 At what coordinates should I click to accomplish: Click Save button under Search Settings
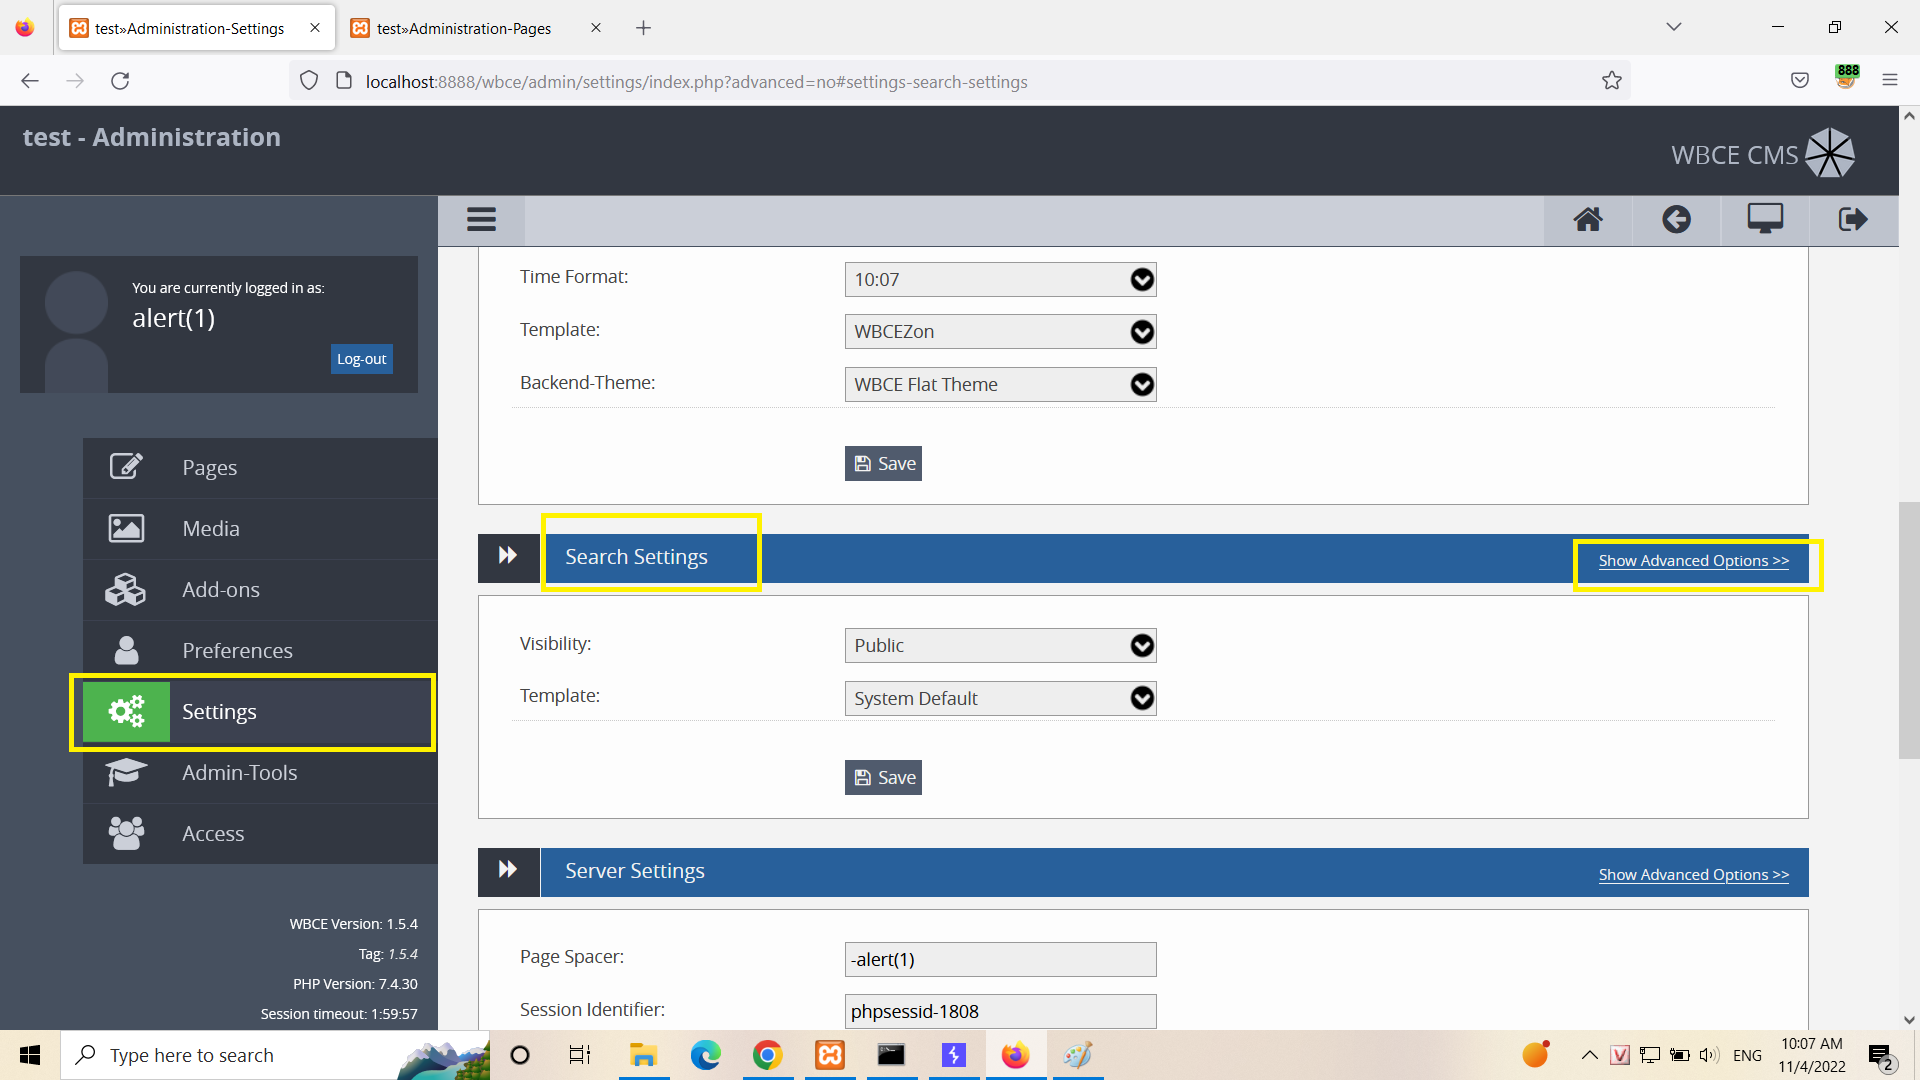pos(885,779)
